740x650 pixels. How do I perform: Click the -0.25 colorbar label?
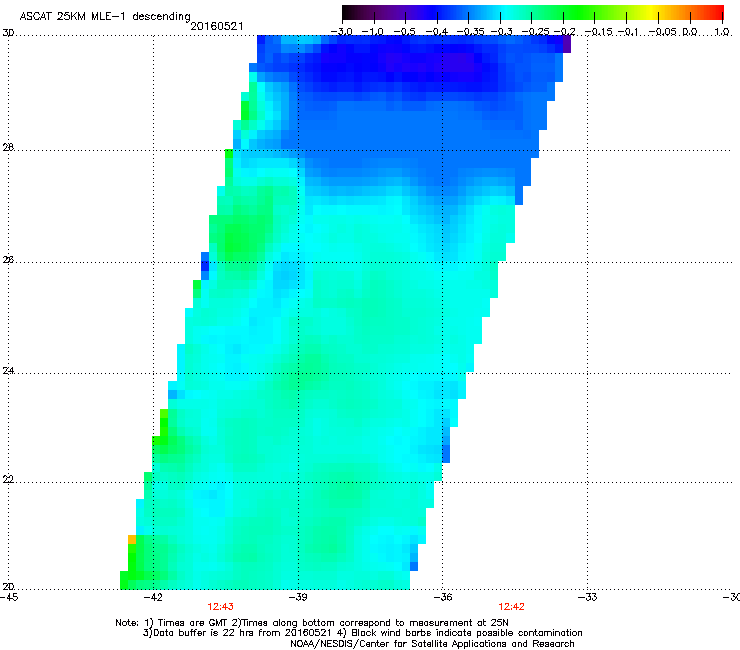coord(535,32)
